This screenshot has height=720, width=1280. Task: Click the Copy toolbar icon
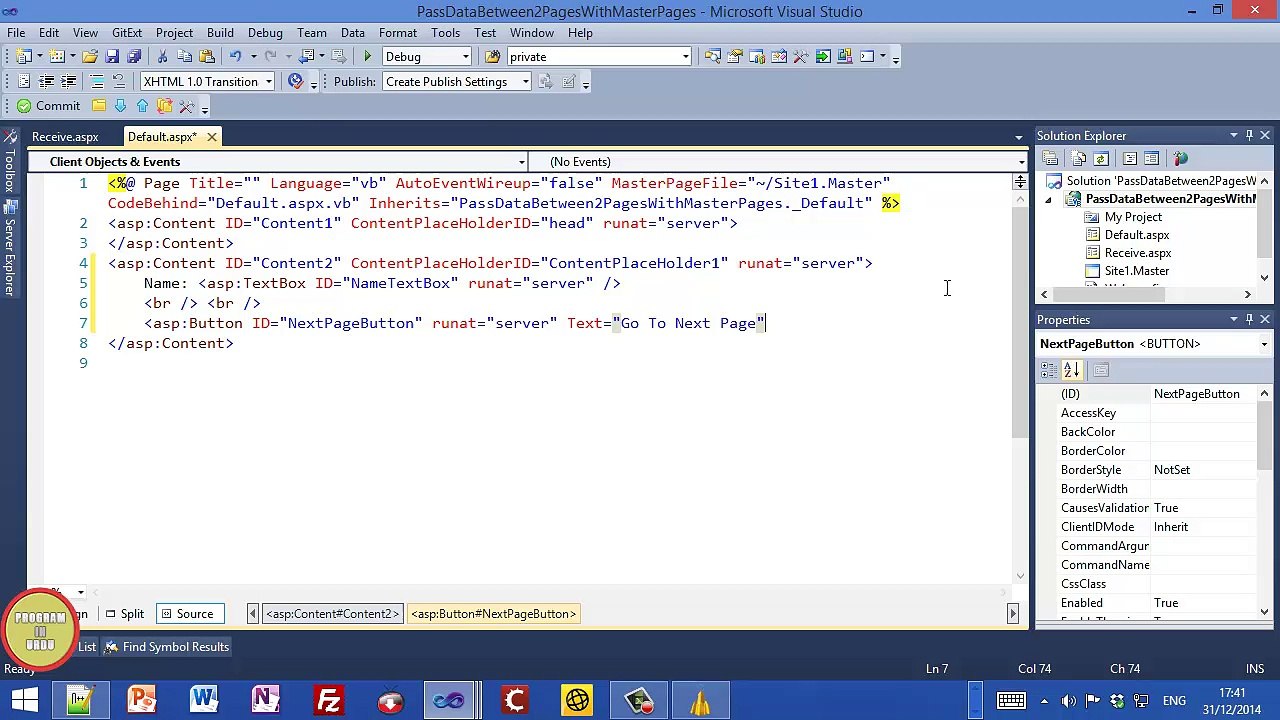pos(185,57)
